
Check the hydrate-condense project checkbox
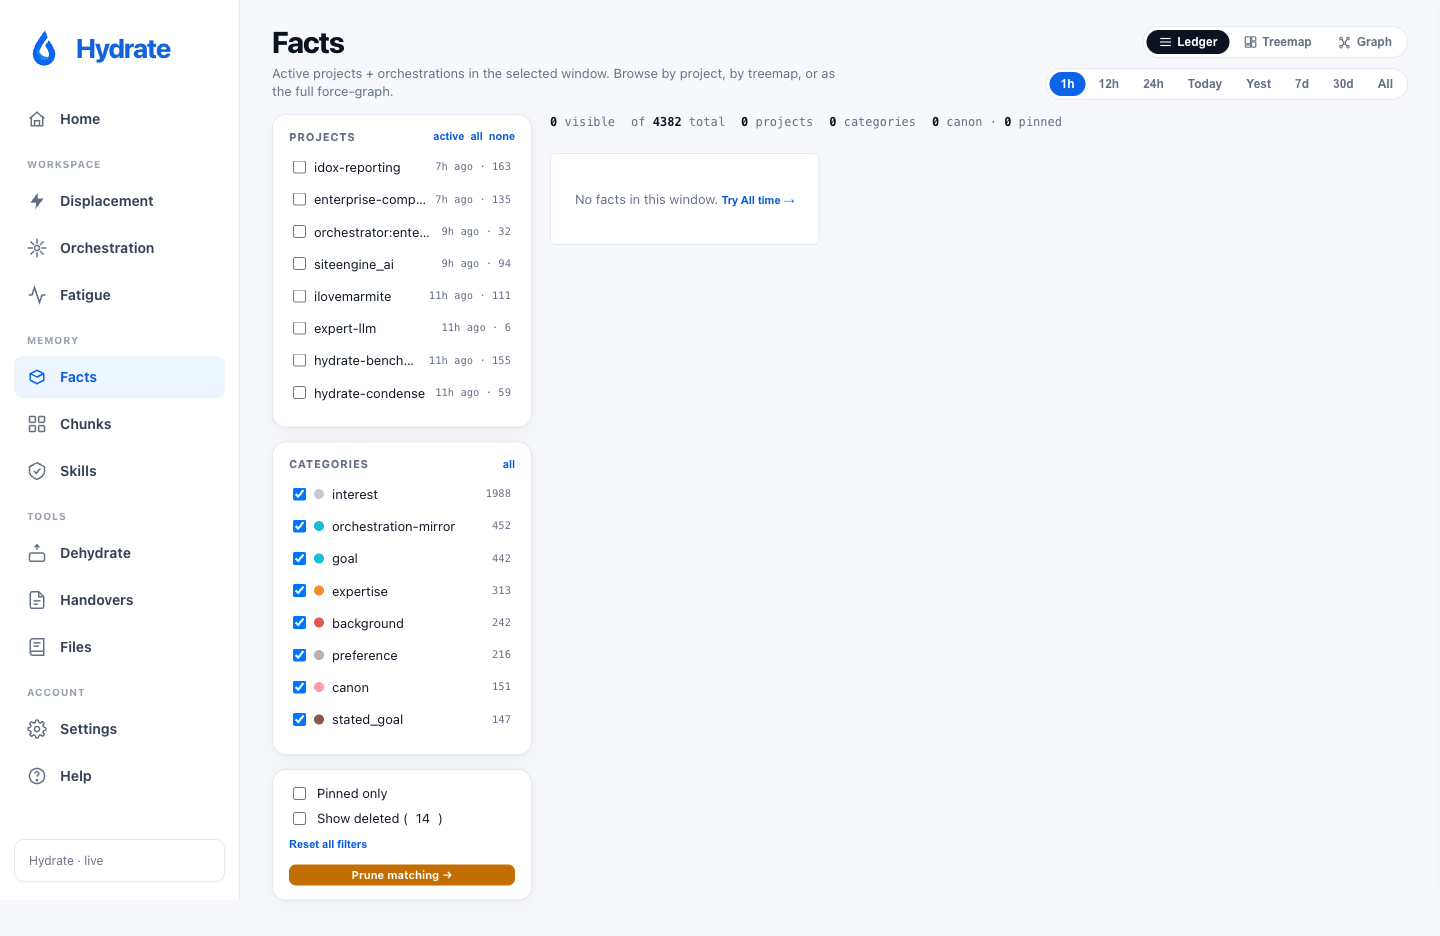pos(299,393)
